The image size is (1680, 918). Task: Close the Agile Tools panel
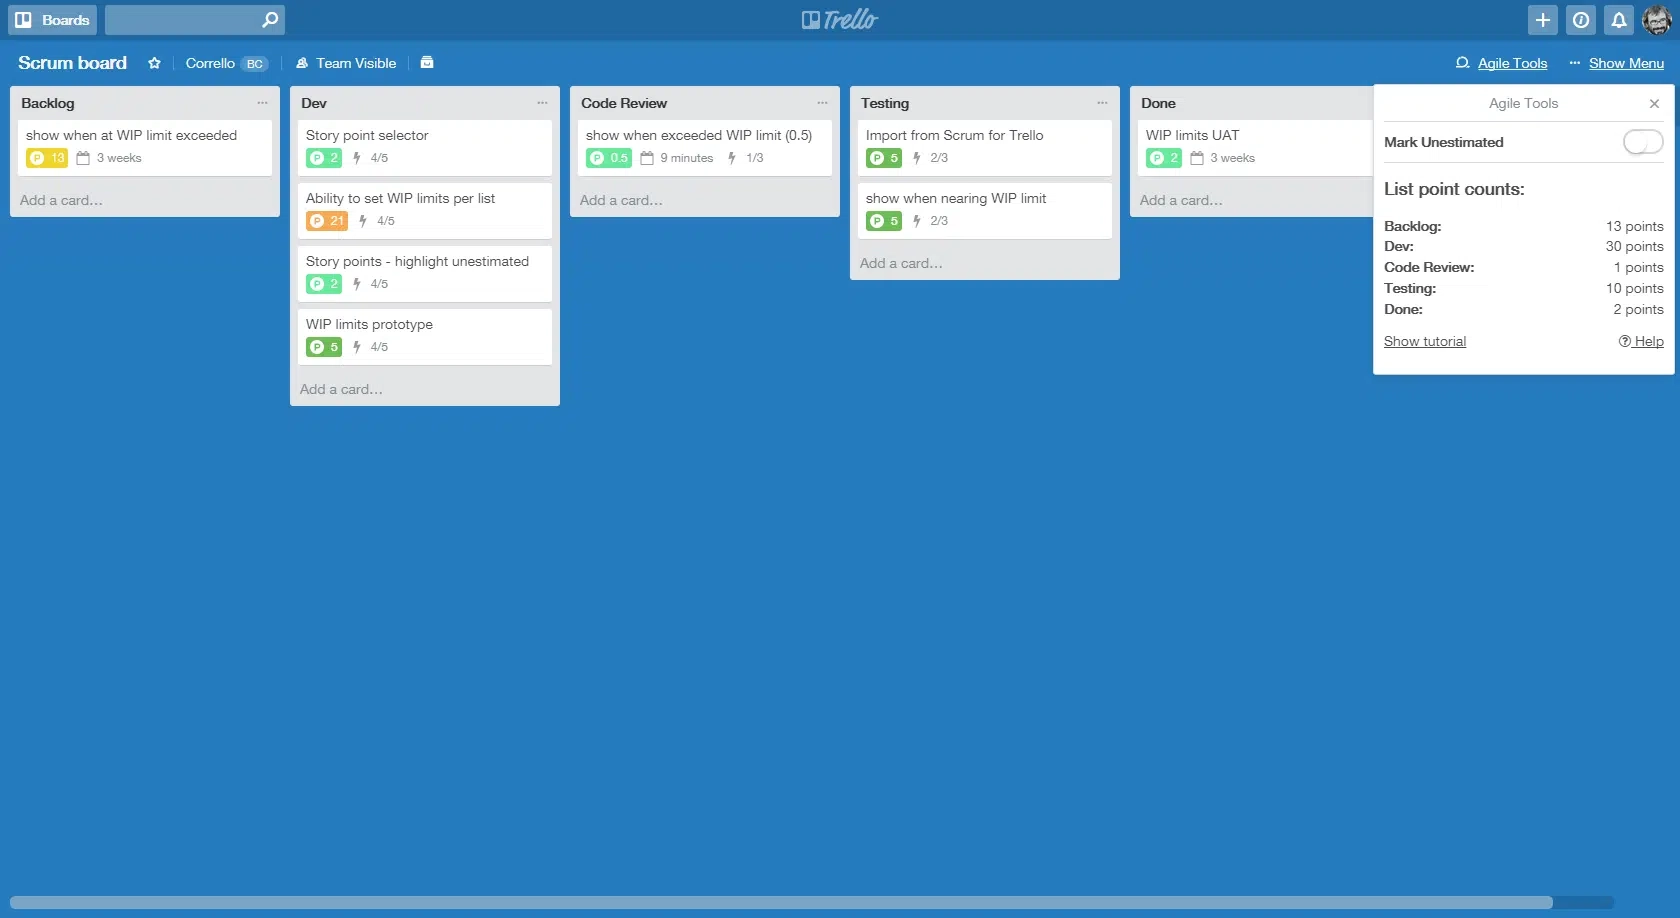[1654, 103]
